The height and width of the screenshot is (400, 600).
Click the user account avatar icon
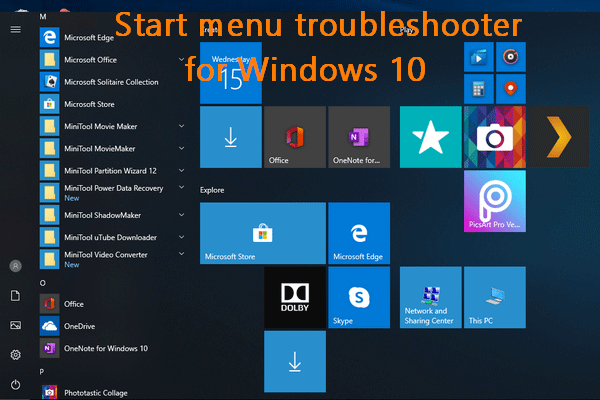click(16, 266)
